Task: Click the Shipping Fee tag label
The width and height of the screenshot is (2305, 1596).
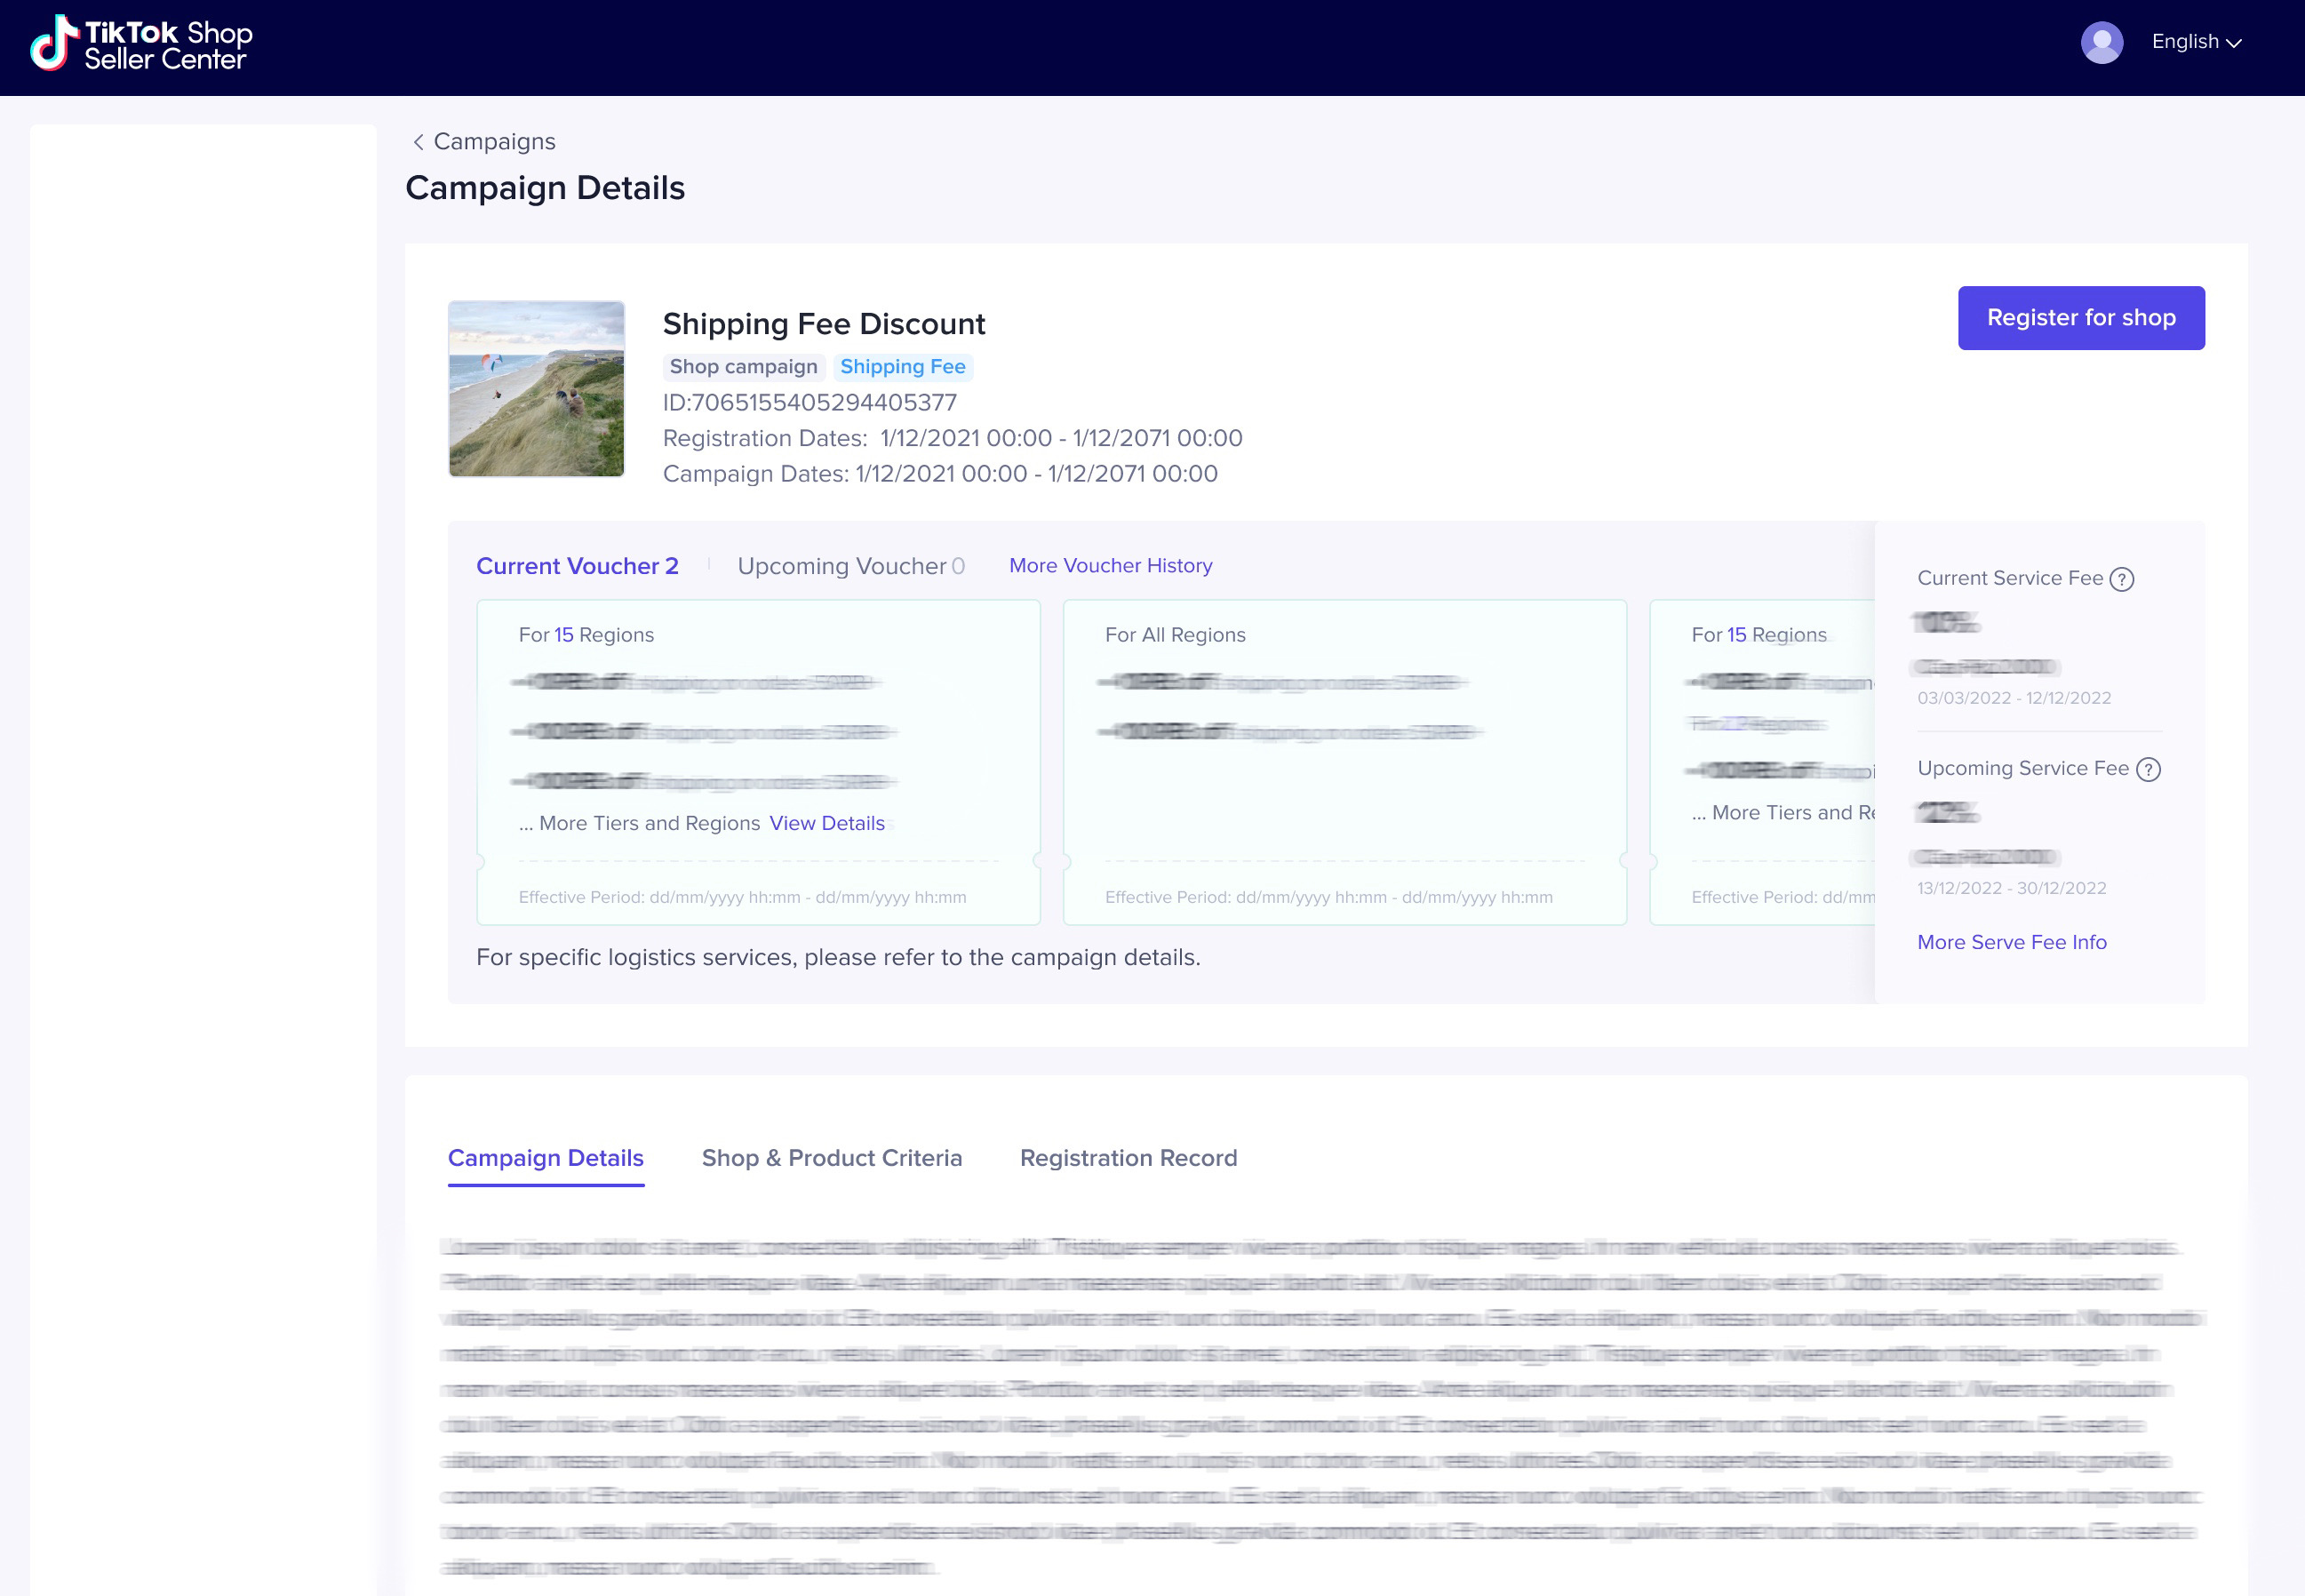Action: click(x=902, y=367)
